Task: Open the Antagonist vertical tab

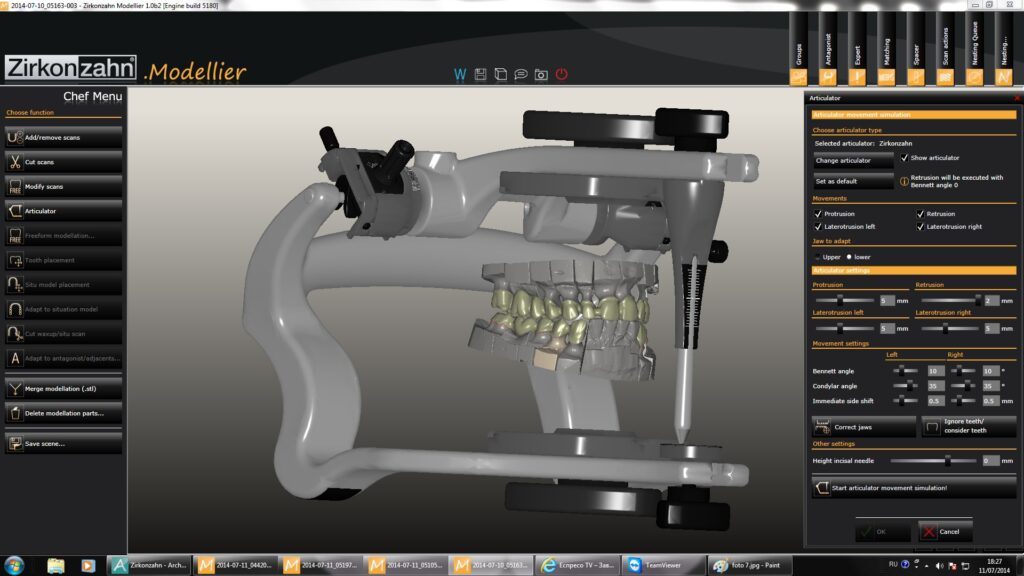Action: tap(827, 49)
